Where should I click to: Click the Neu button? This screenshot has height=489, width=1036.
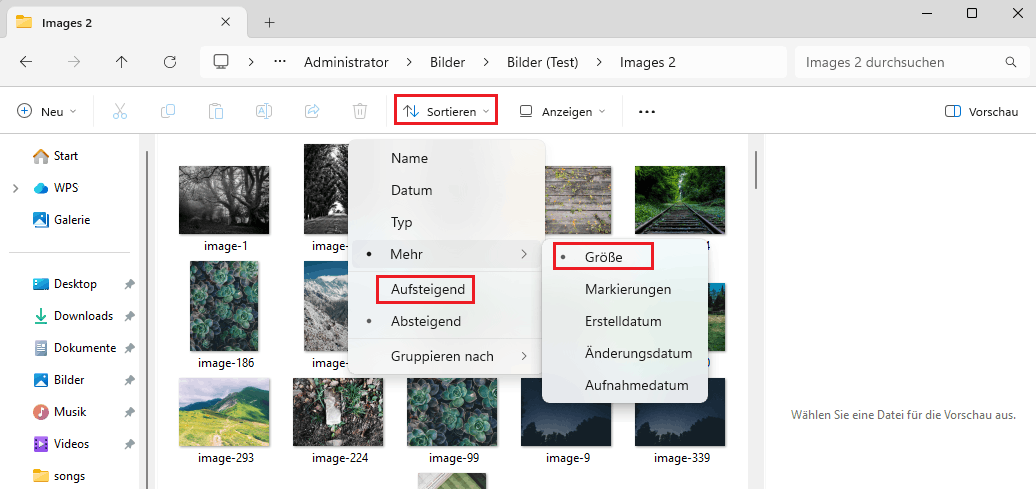[46, 111]
